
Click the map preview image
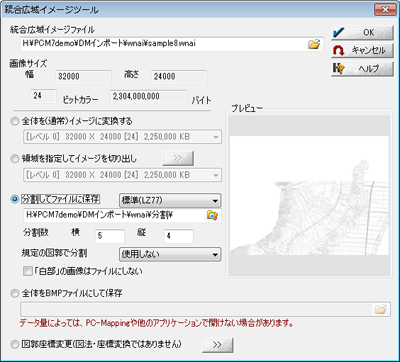[308, 196]
